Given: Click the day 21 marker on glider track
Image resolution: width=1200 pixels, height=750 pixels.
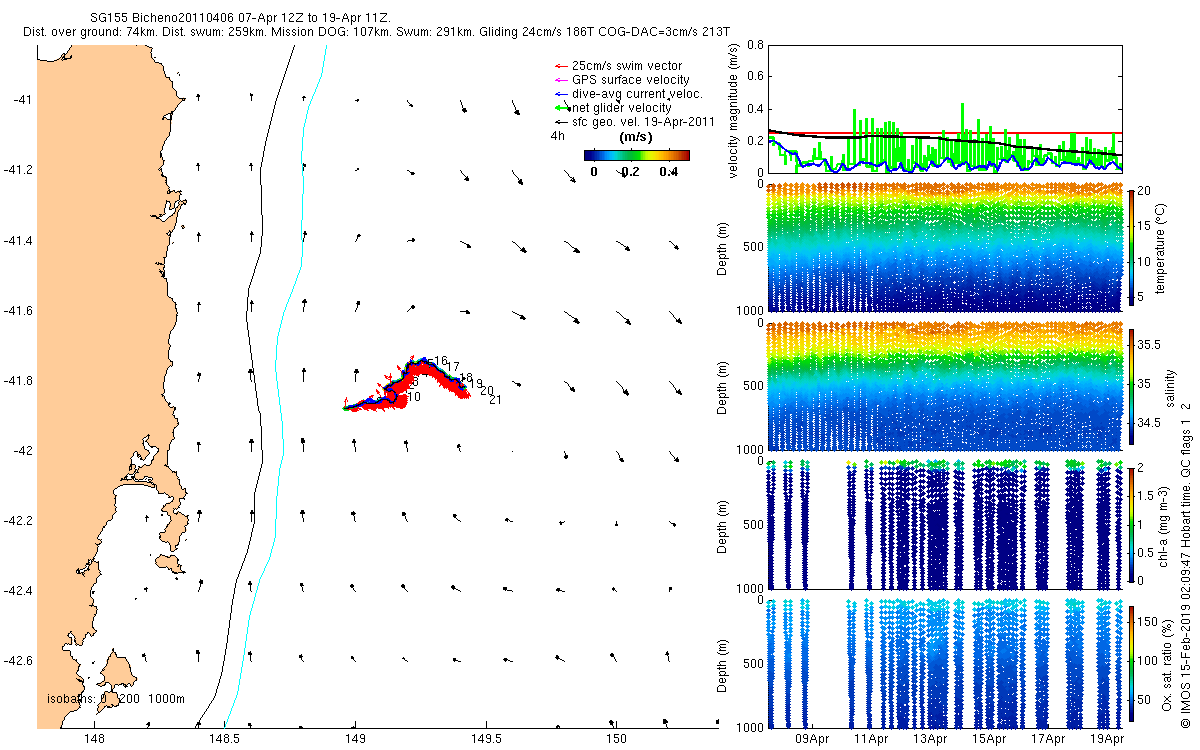Looking at the screenshot, I should pos(495,400).
